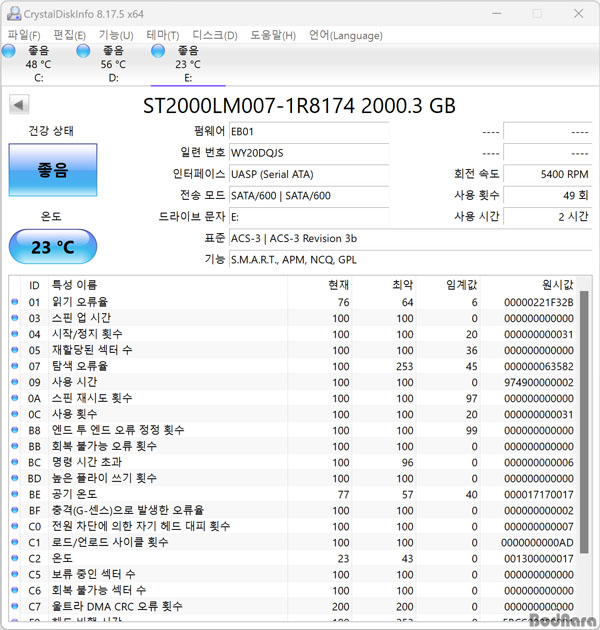Screen dimensions: 600x630
Task: Click the blue status orb for drive C:
Action: tap(8, 51)
